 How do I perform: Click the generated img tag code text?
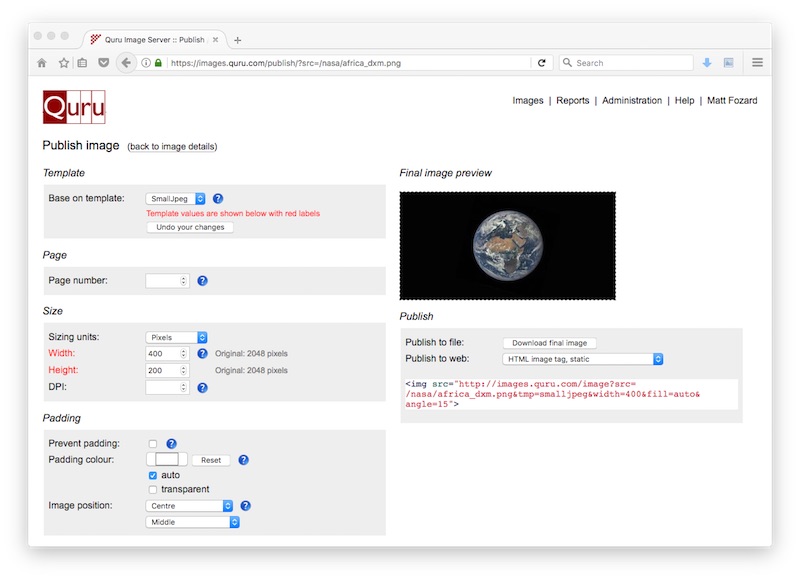[x=571, y=394]
